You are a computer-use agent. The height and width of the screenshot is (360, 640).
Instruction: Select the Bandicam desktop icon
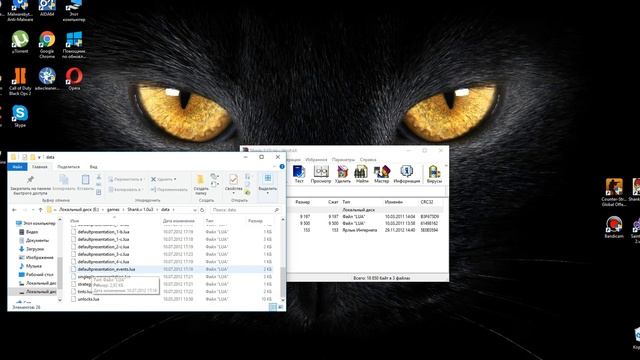(613, 227)
